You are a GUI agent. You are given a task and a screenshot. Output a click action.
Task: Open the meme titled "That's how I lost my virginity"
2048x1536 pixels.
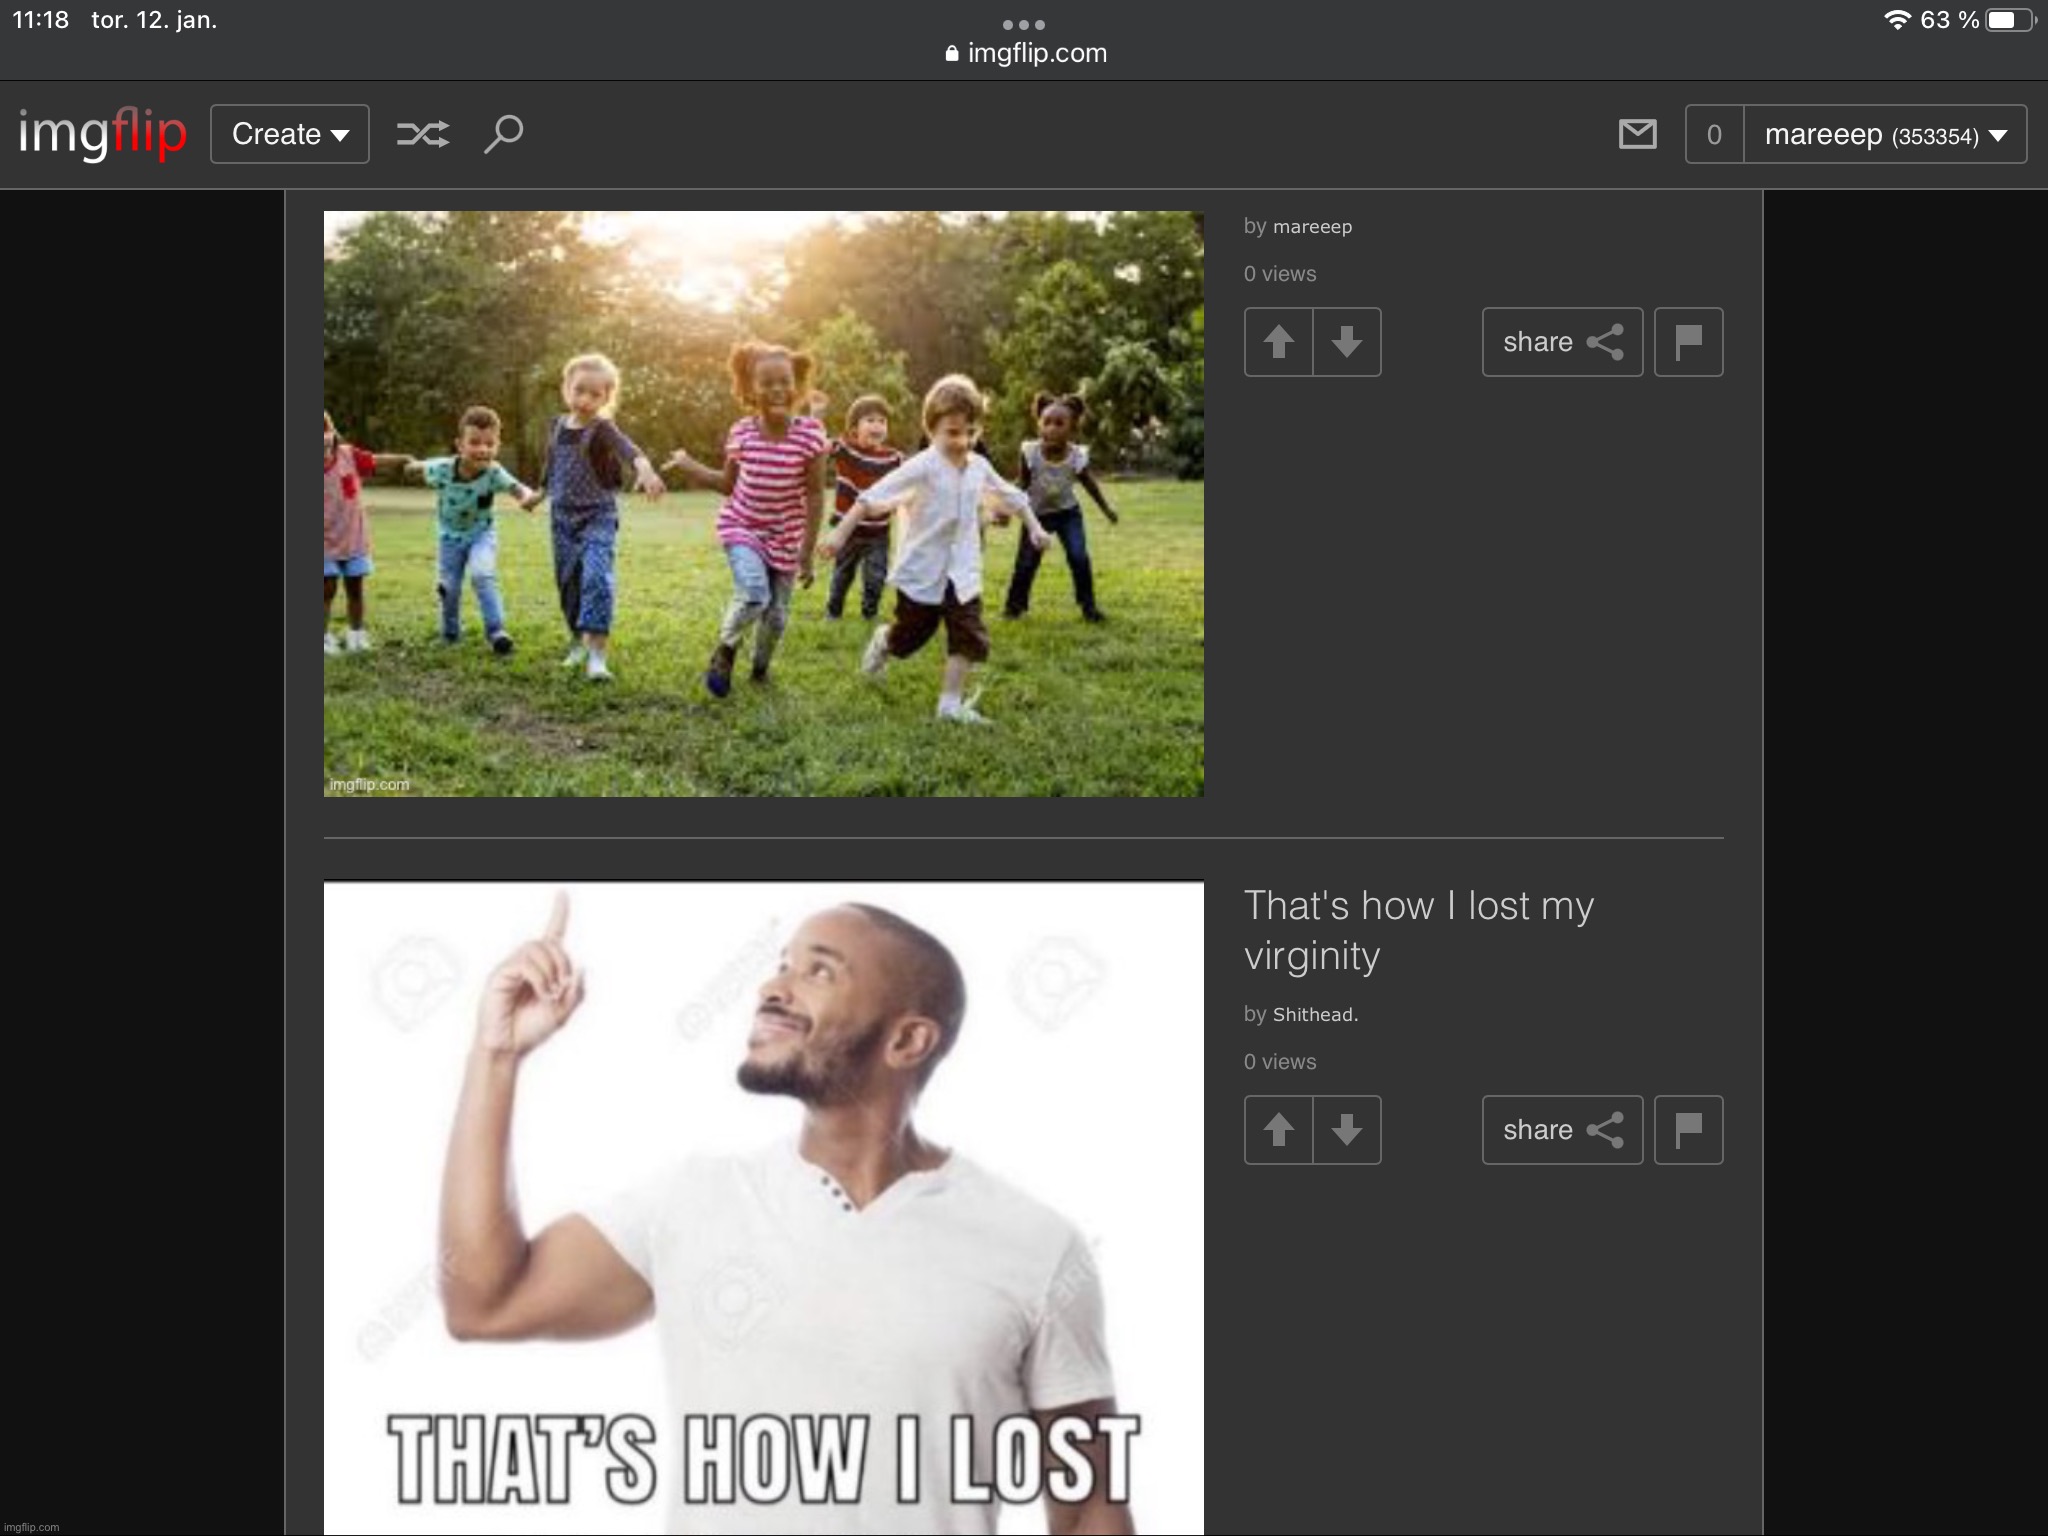point(1418,930)
